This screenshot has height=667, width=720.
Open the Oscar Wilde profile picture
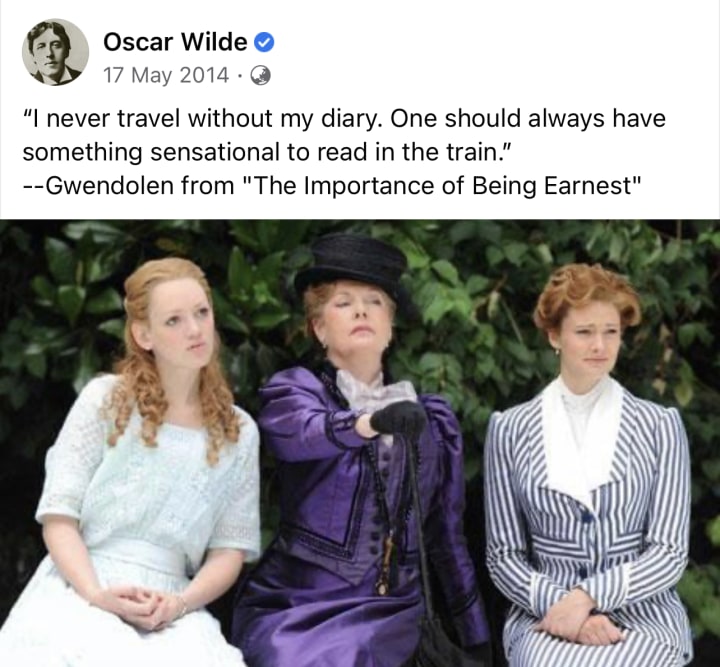pyautogui.click(x=55, y=52)
